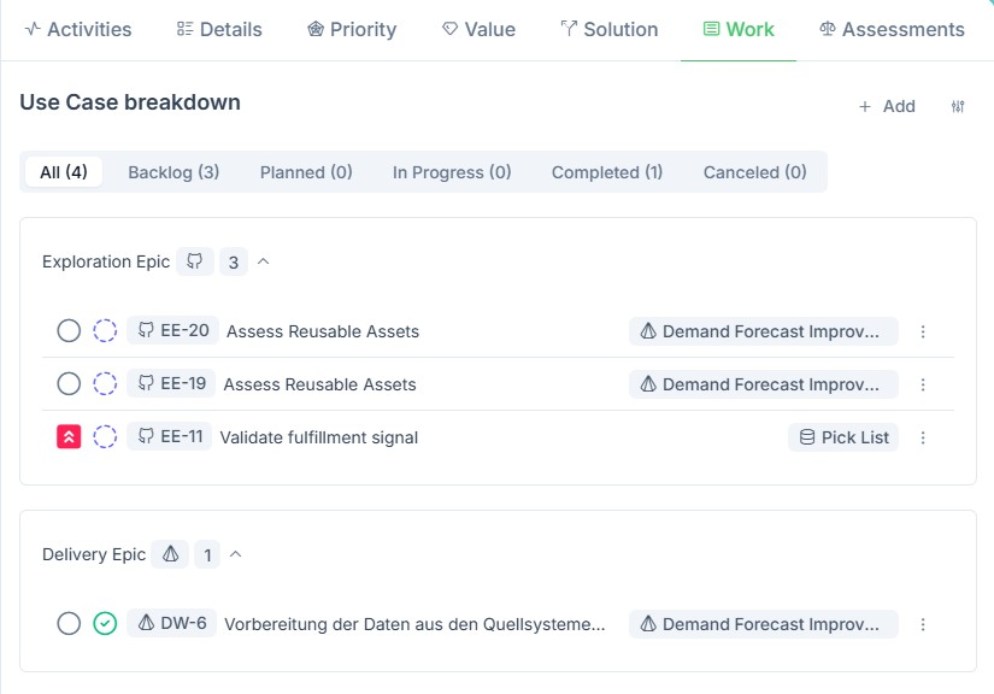
Task: Click the dashed backlog status icon on EE-19
Action: coord(105,383)
